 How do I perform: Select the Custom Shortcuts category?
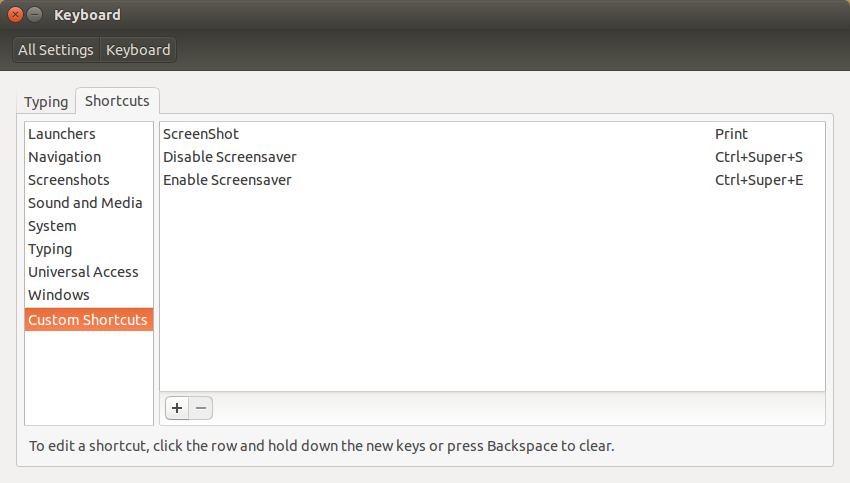click(x=89, y=320)
